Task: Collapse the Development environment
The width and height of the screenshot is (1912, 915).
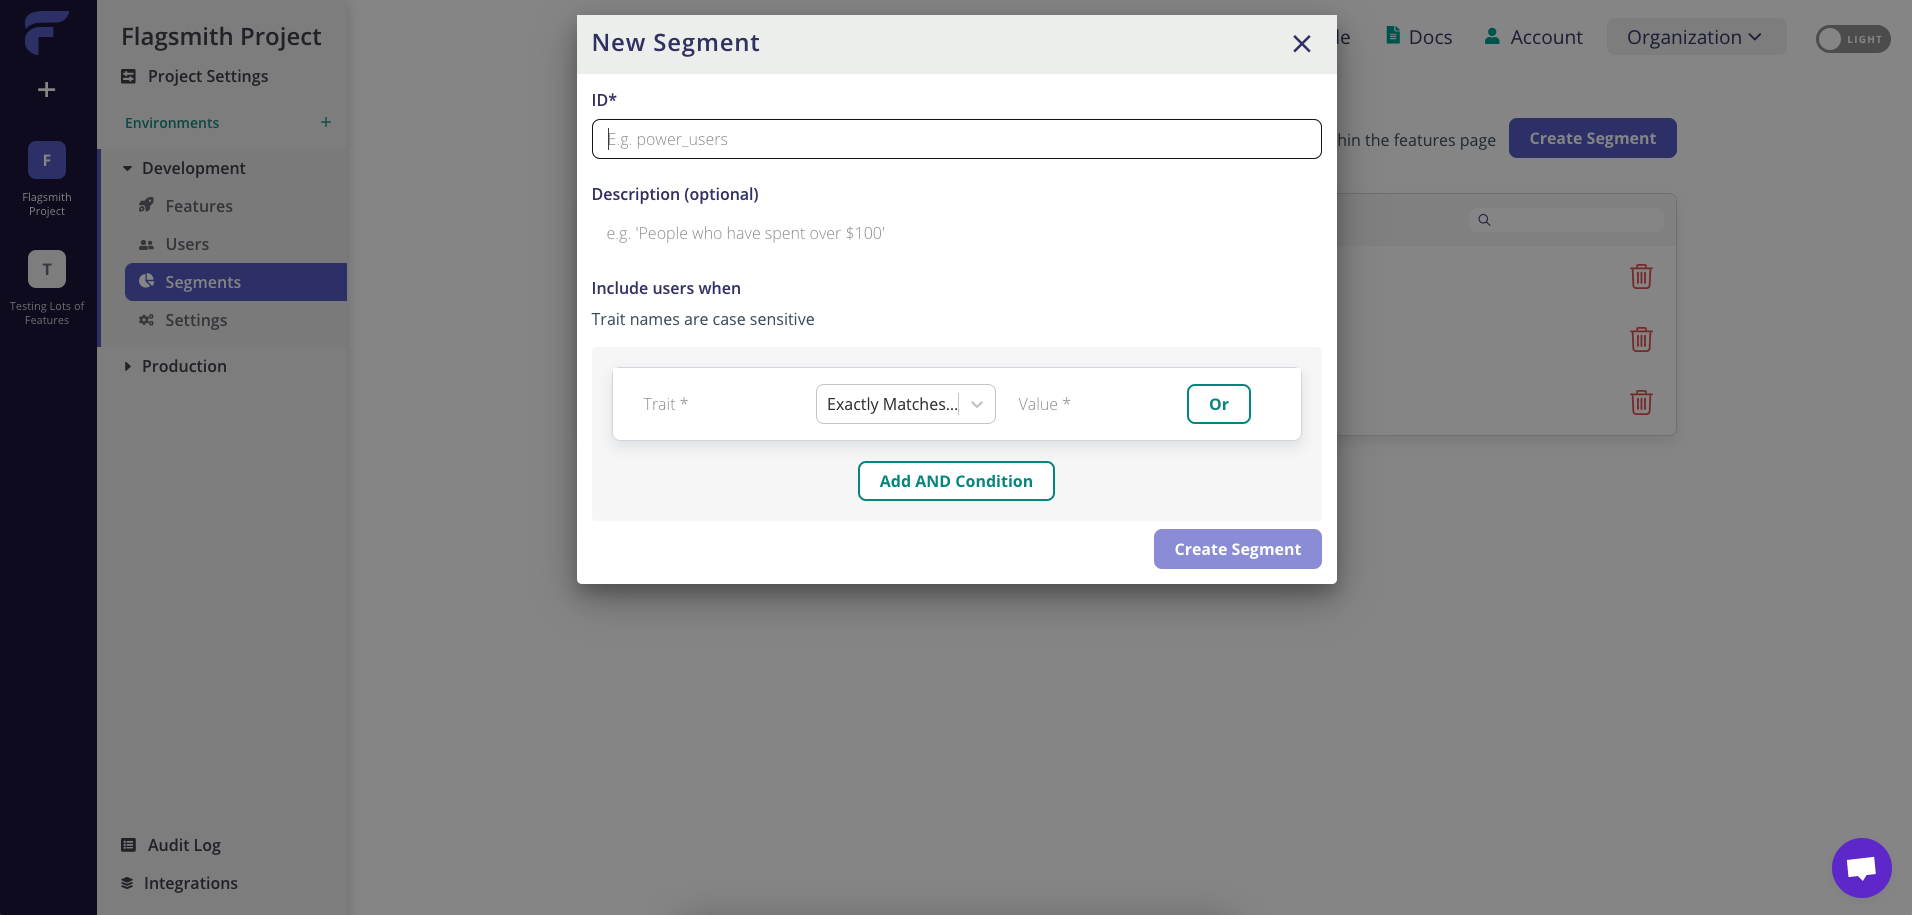Action: coord(128,168)
